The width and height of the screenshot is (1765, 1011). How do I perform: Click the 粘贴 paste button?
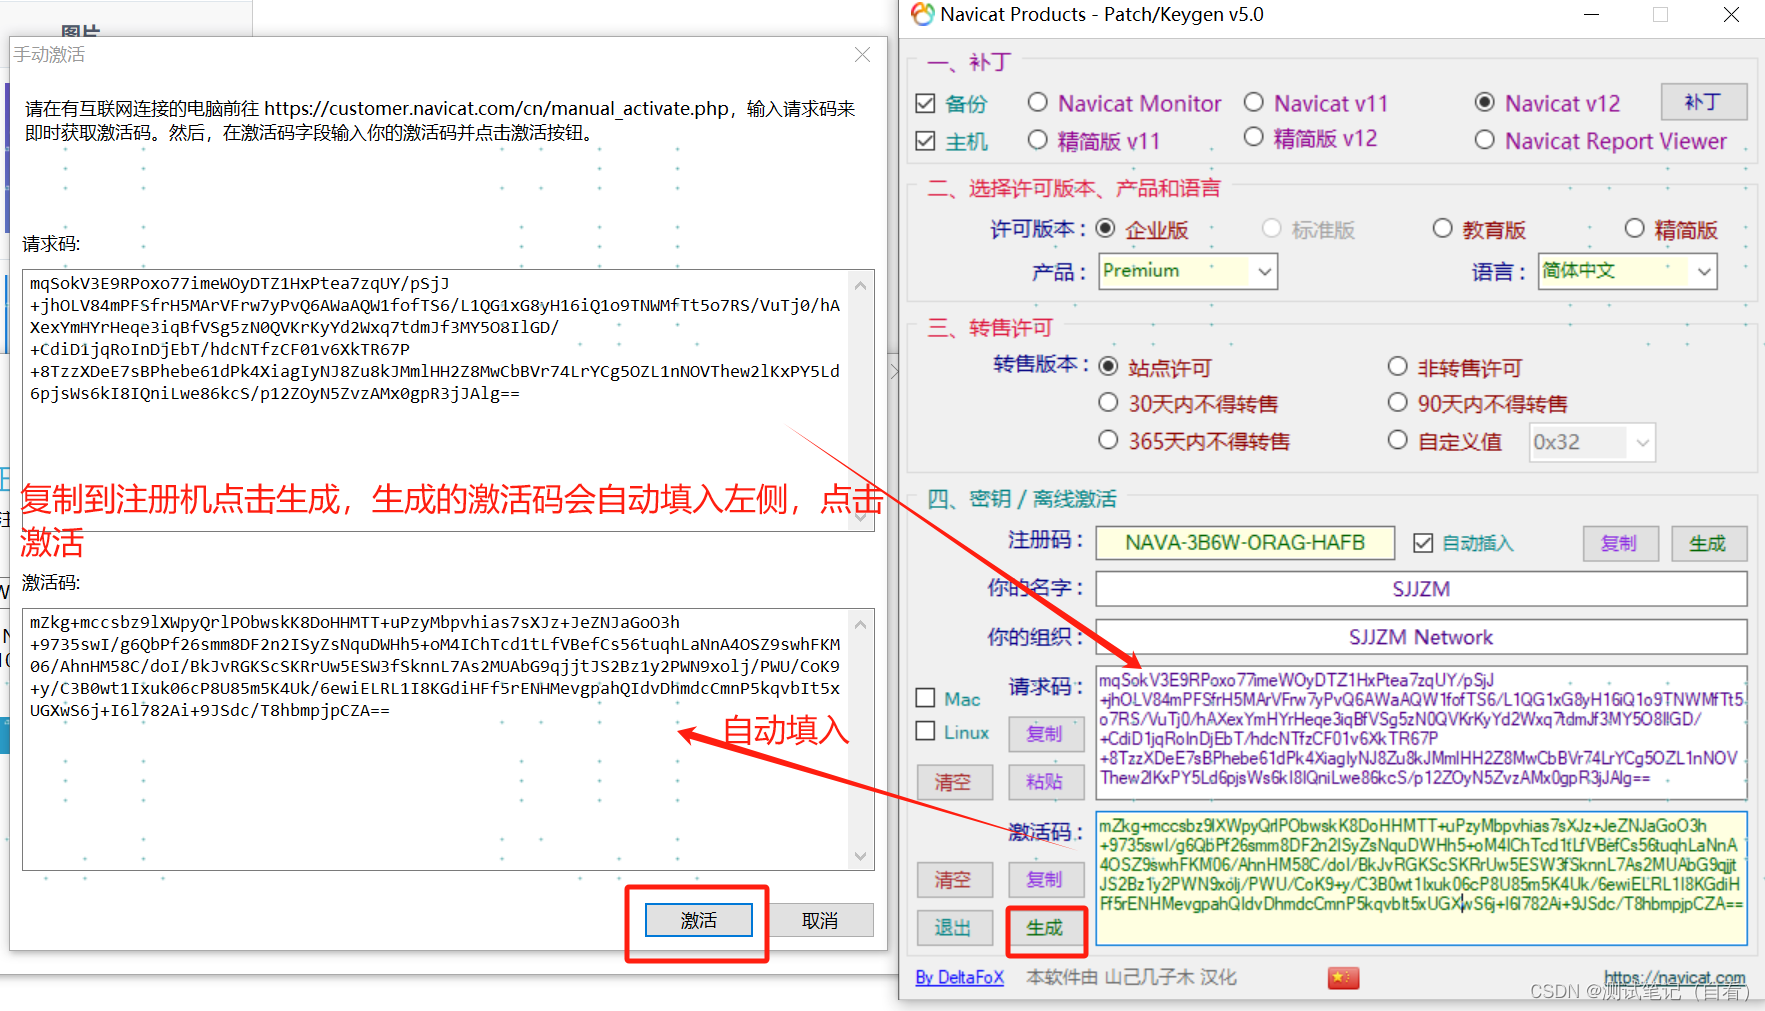(x=1045, y=781)
